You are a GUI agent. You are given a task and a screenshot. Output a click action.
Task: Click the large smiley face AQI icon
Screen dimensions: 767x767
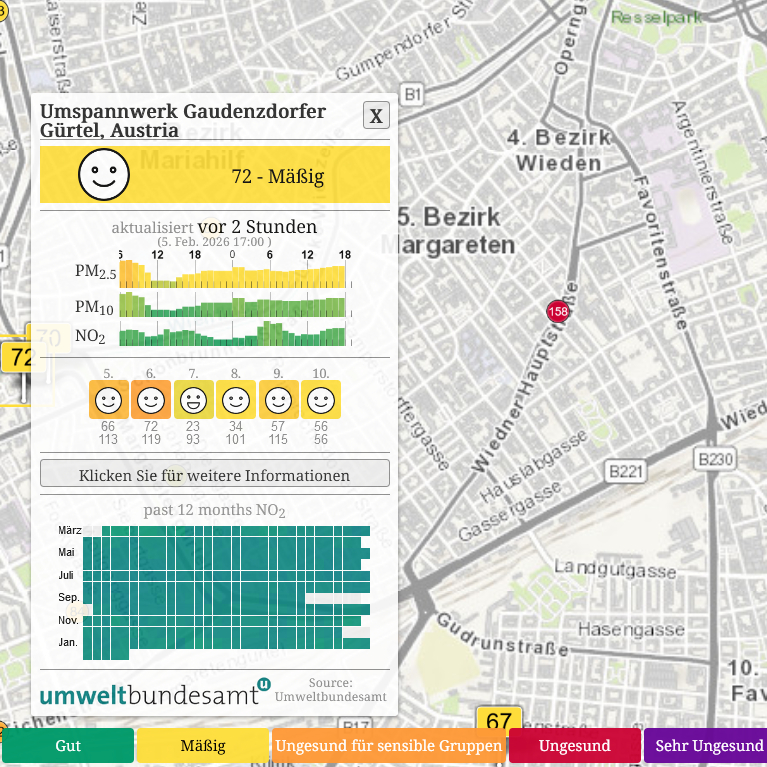[x=104, y=175]
